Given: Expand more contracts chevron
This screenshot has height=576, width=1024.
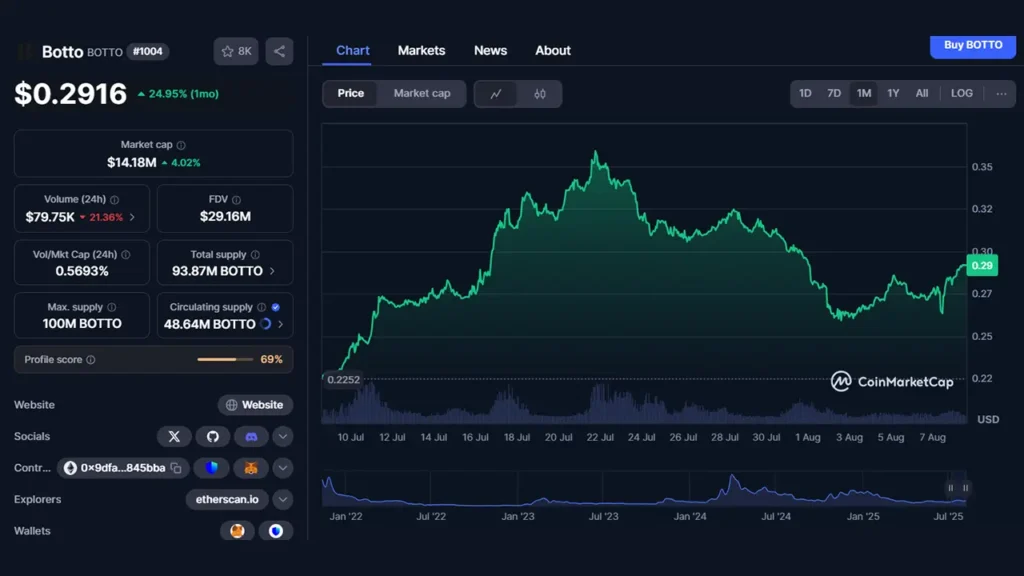Looking at the screenshot, I should click(283, 468).
